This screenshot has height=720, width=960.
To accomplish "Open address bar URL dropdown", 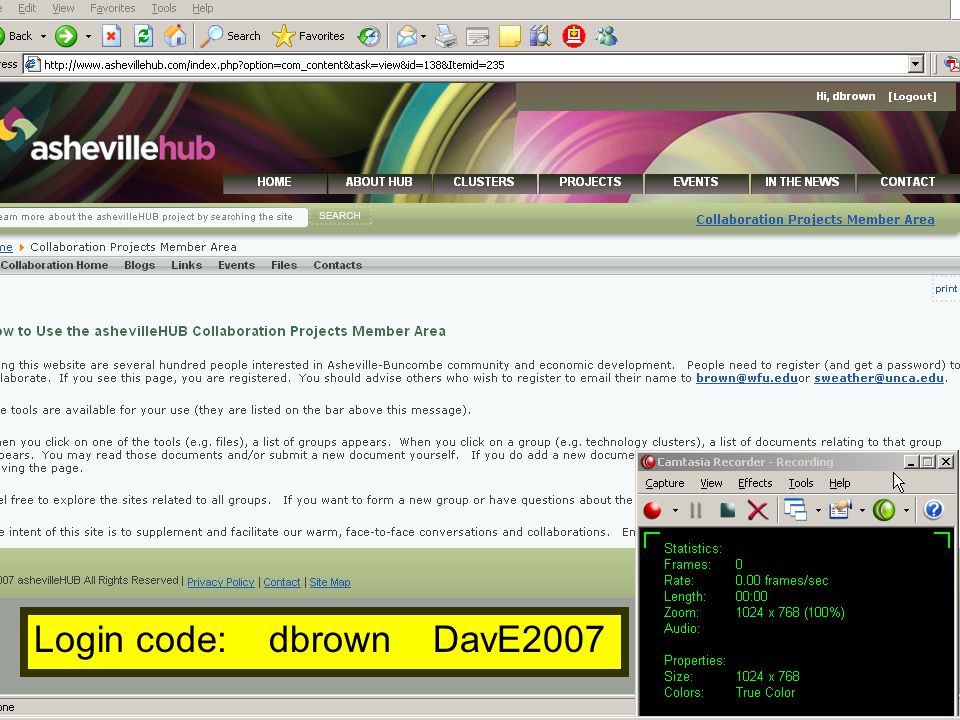I will [x=916, y=64].
